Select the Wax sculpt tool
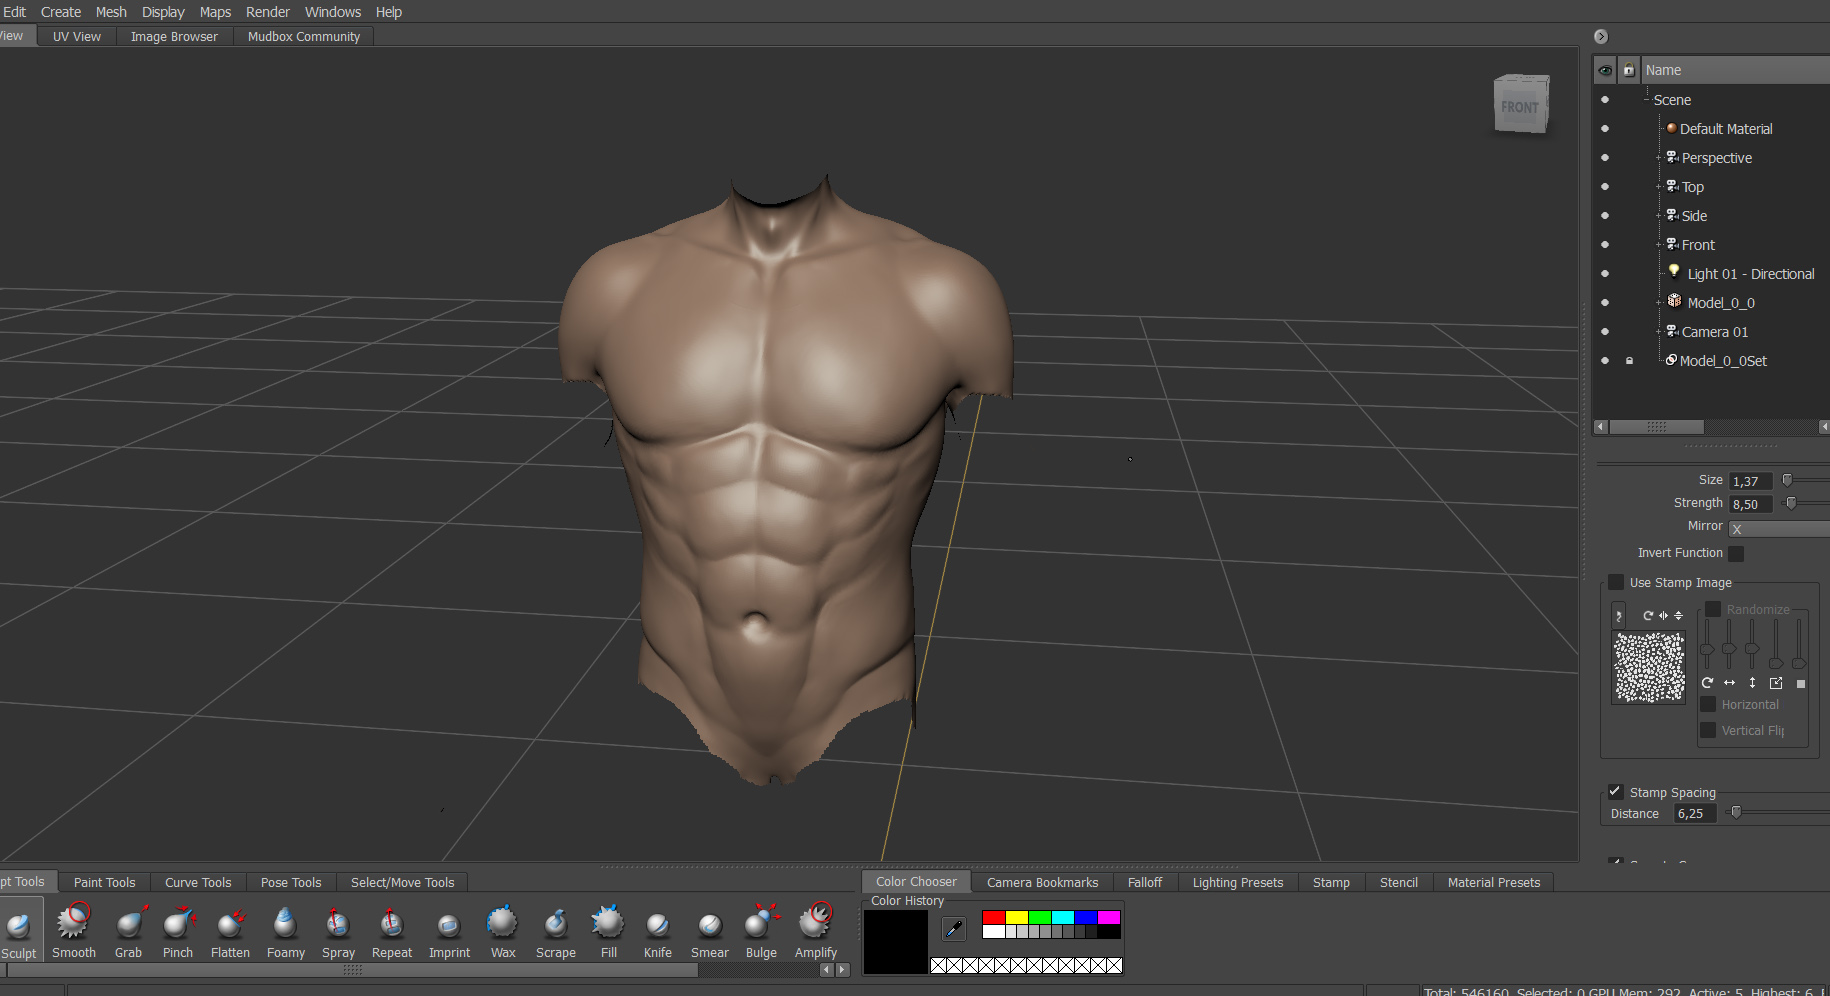This screenshot has width=1830, height=996. click(x=503, y=930)
